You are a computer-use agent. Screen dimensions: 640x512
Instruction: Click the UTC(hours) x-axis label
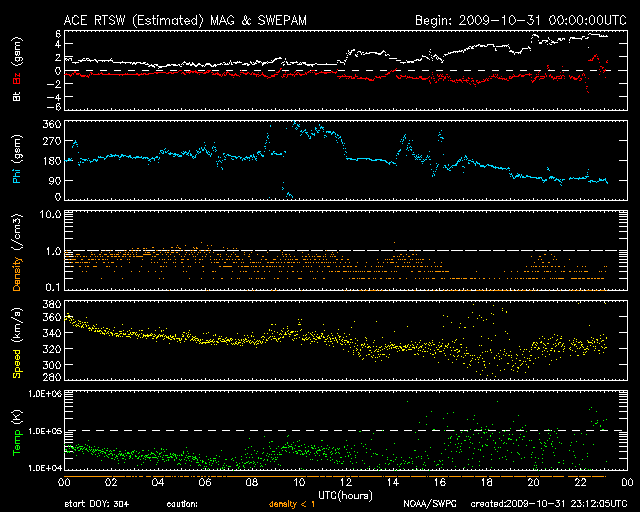(342, 494)
